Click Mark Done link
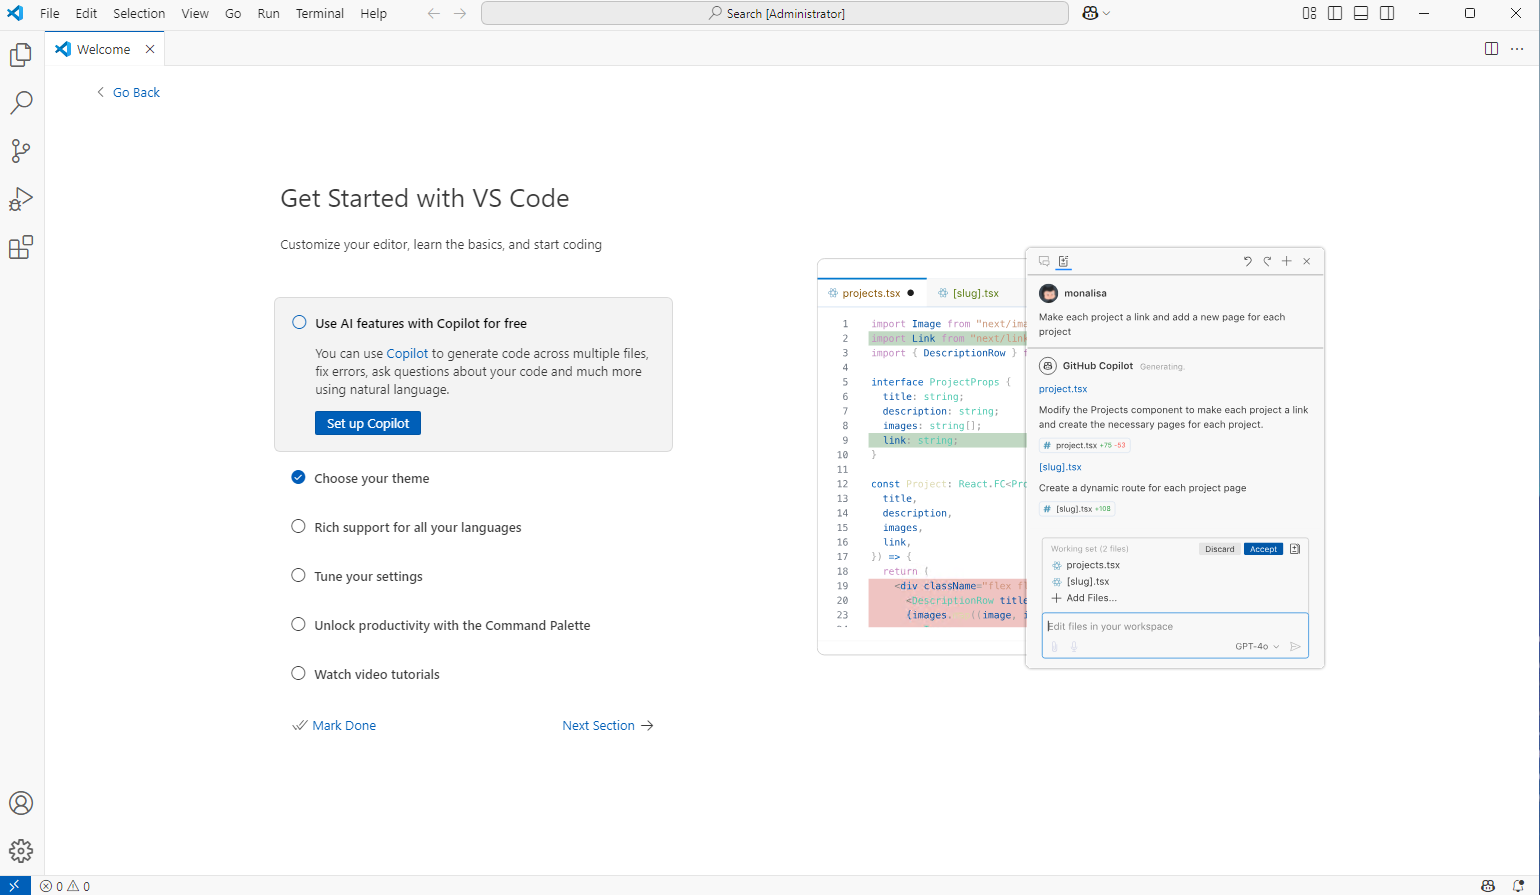The image size is (1540, 895). tap(334, 725)
